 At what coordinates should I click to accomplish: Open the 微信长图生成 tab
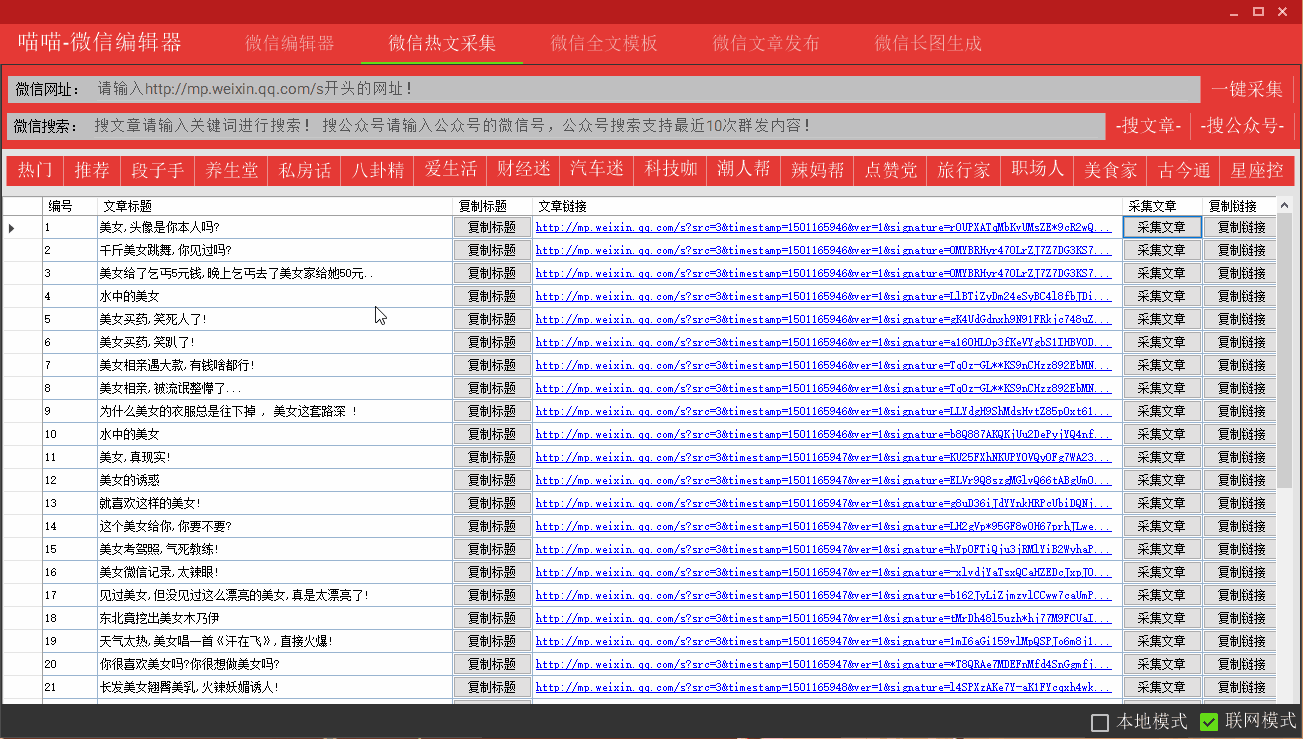tap(928, 43)
